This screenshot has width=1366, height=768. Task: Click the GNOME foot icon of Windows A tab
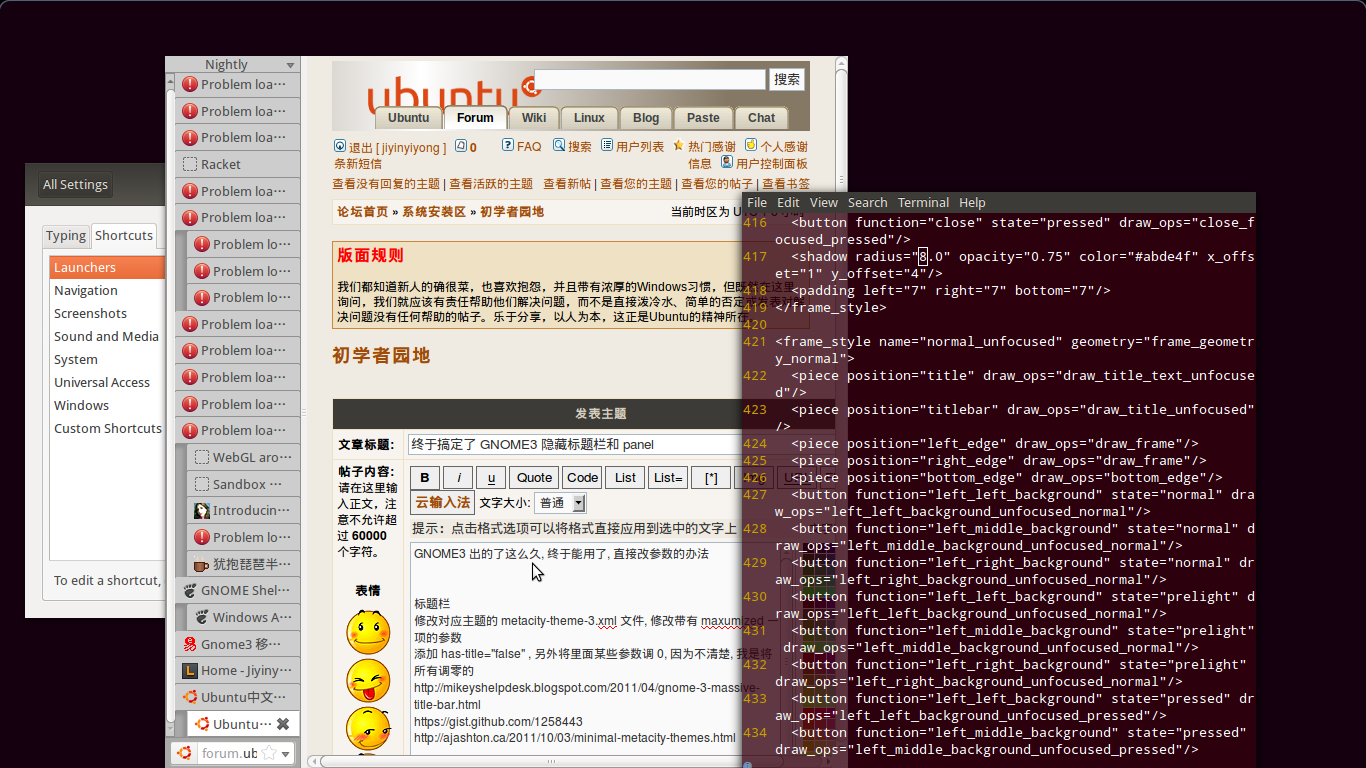201,617
